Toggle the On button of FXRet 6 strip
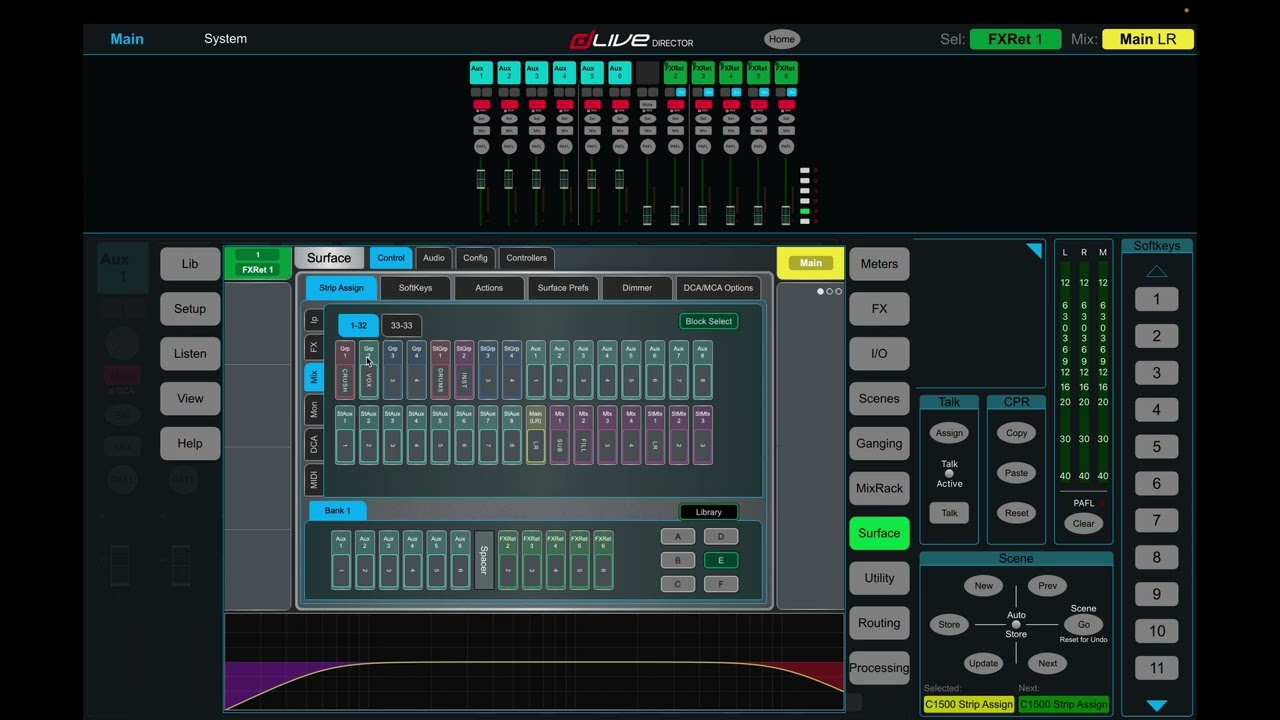The image size is (1280, 720). tap(791, 92)
